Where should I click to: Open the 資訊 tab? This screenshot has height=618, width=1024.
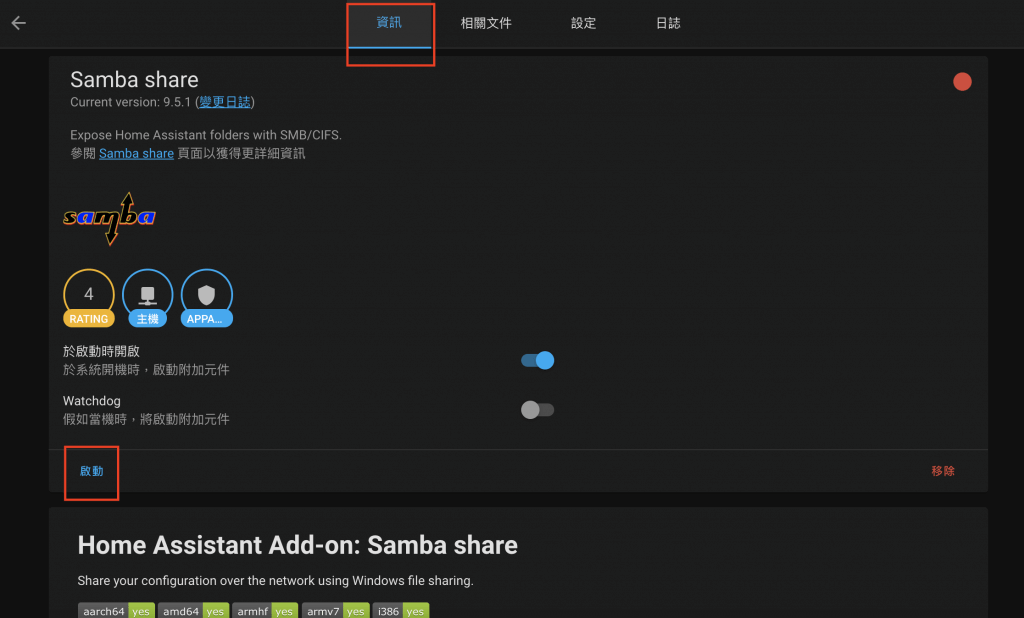click(x=389, y=24)
